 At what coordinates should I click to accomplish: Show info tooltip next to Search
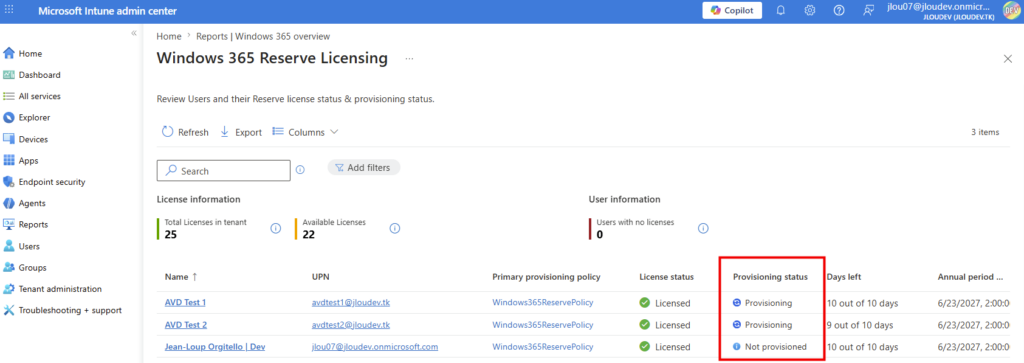[300, 169]
